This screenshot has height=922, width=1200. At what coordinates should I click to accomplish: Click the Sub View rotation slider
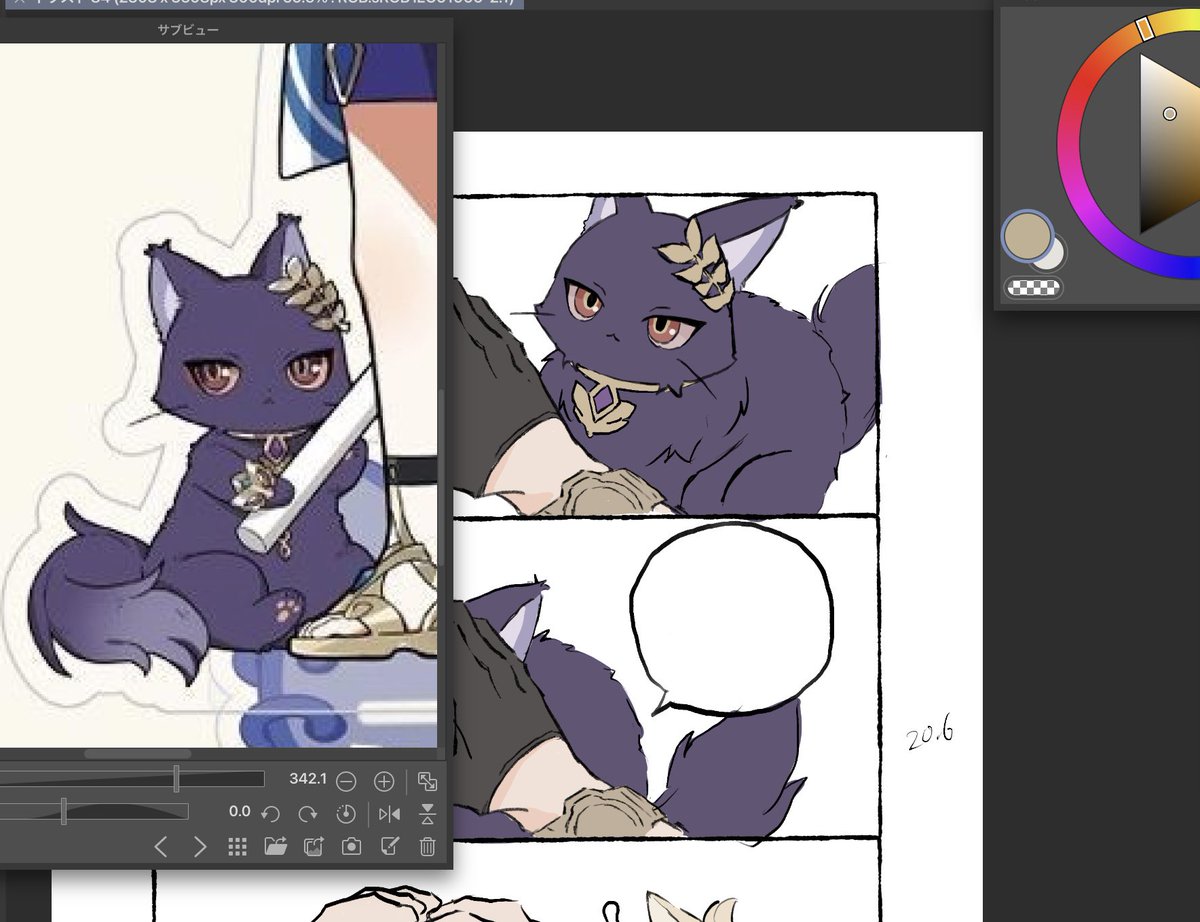(94, 811)
